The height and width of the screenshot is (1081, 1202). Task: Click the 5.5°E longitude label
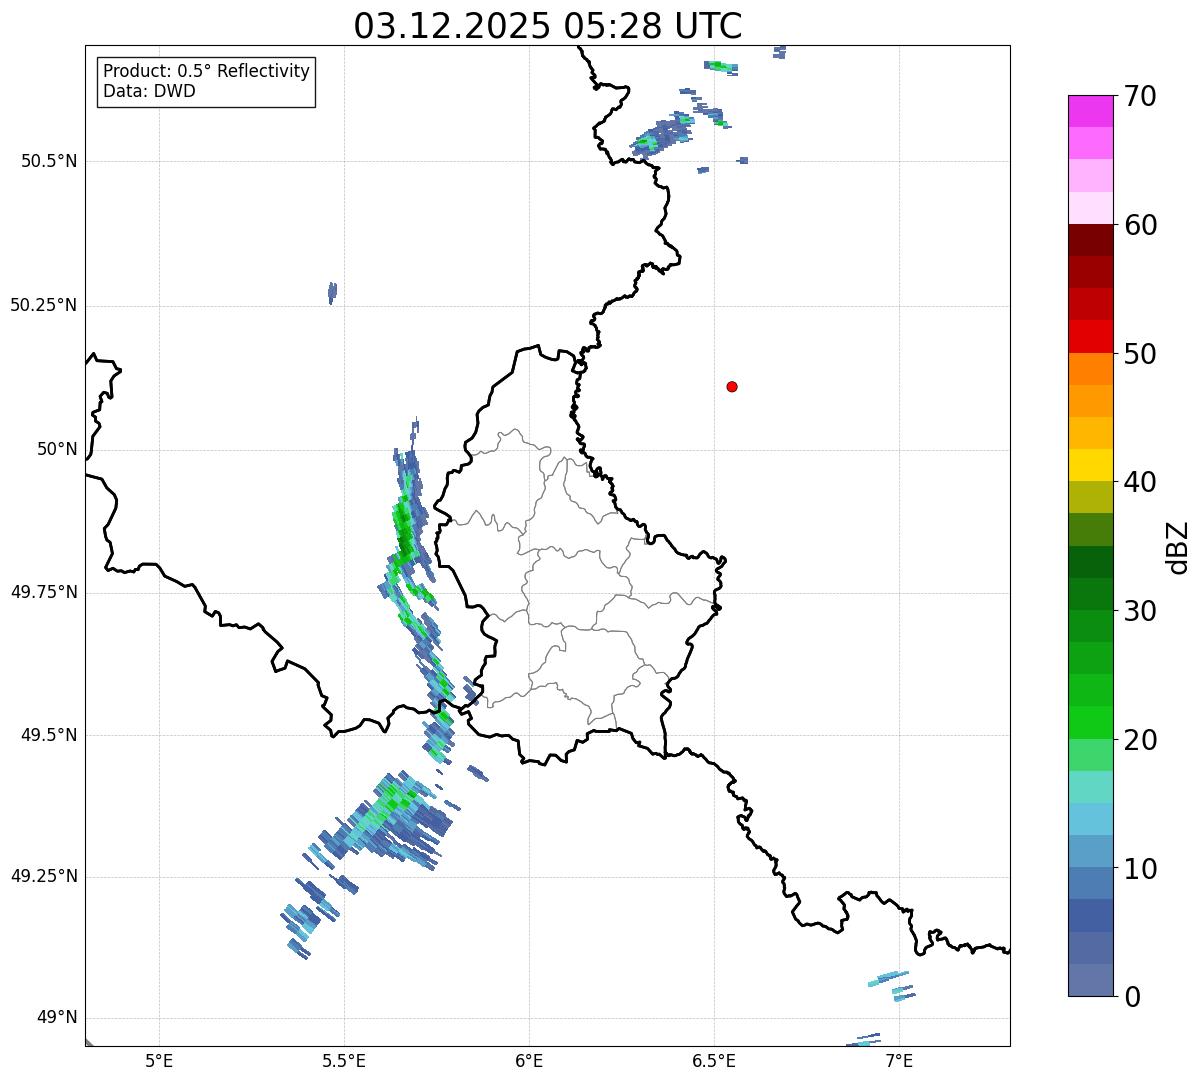344,1060
